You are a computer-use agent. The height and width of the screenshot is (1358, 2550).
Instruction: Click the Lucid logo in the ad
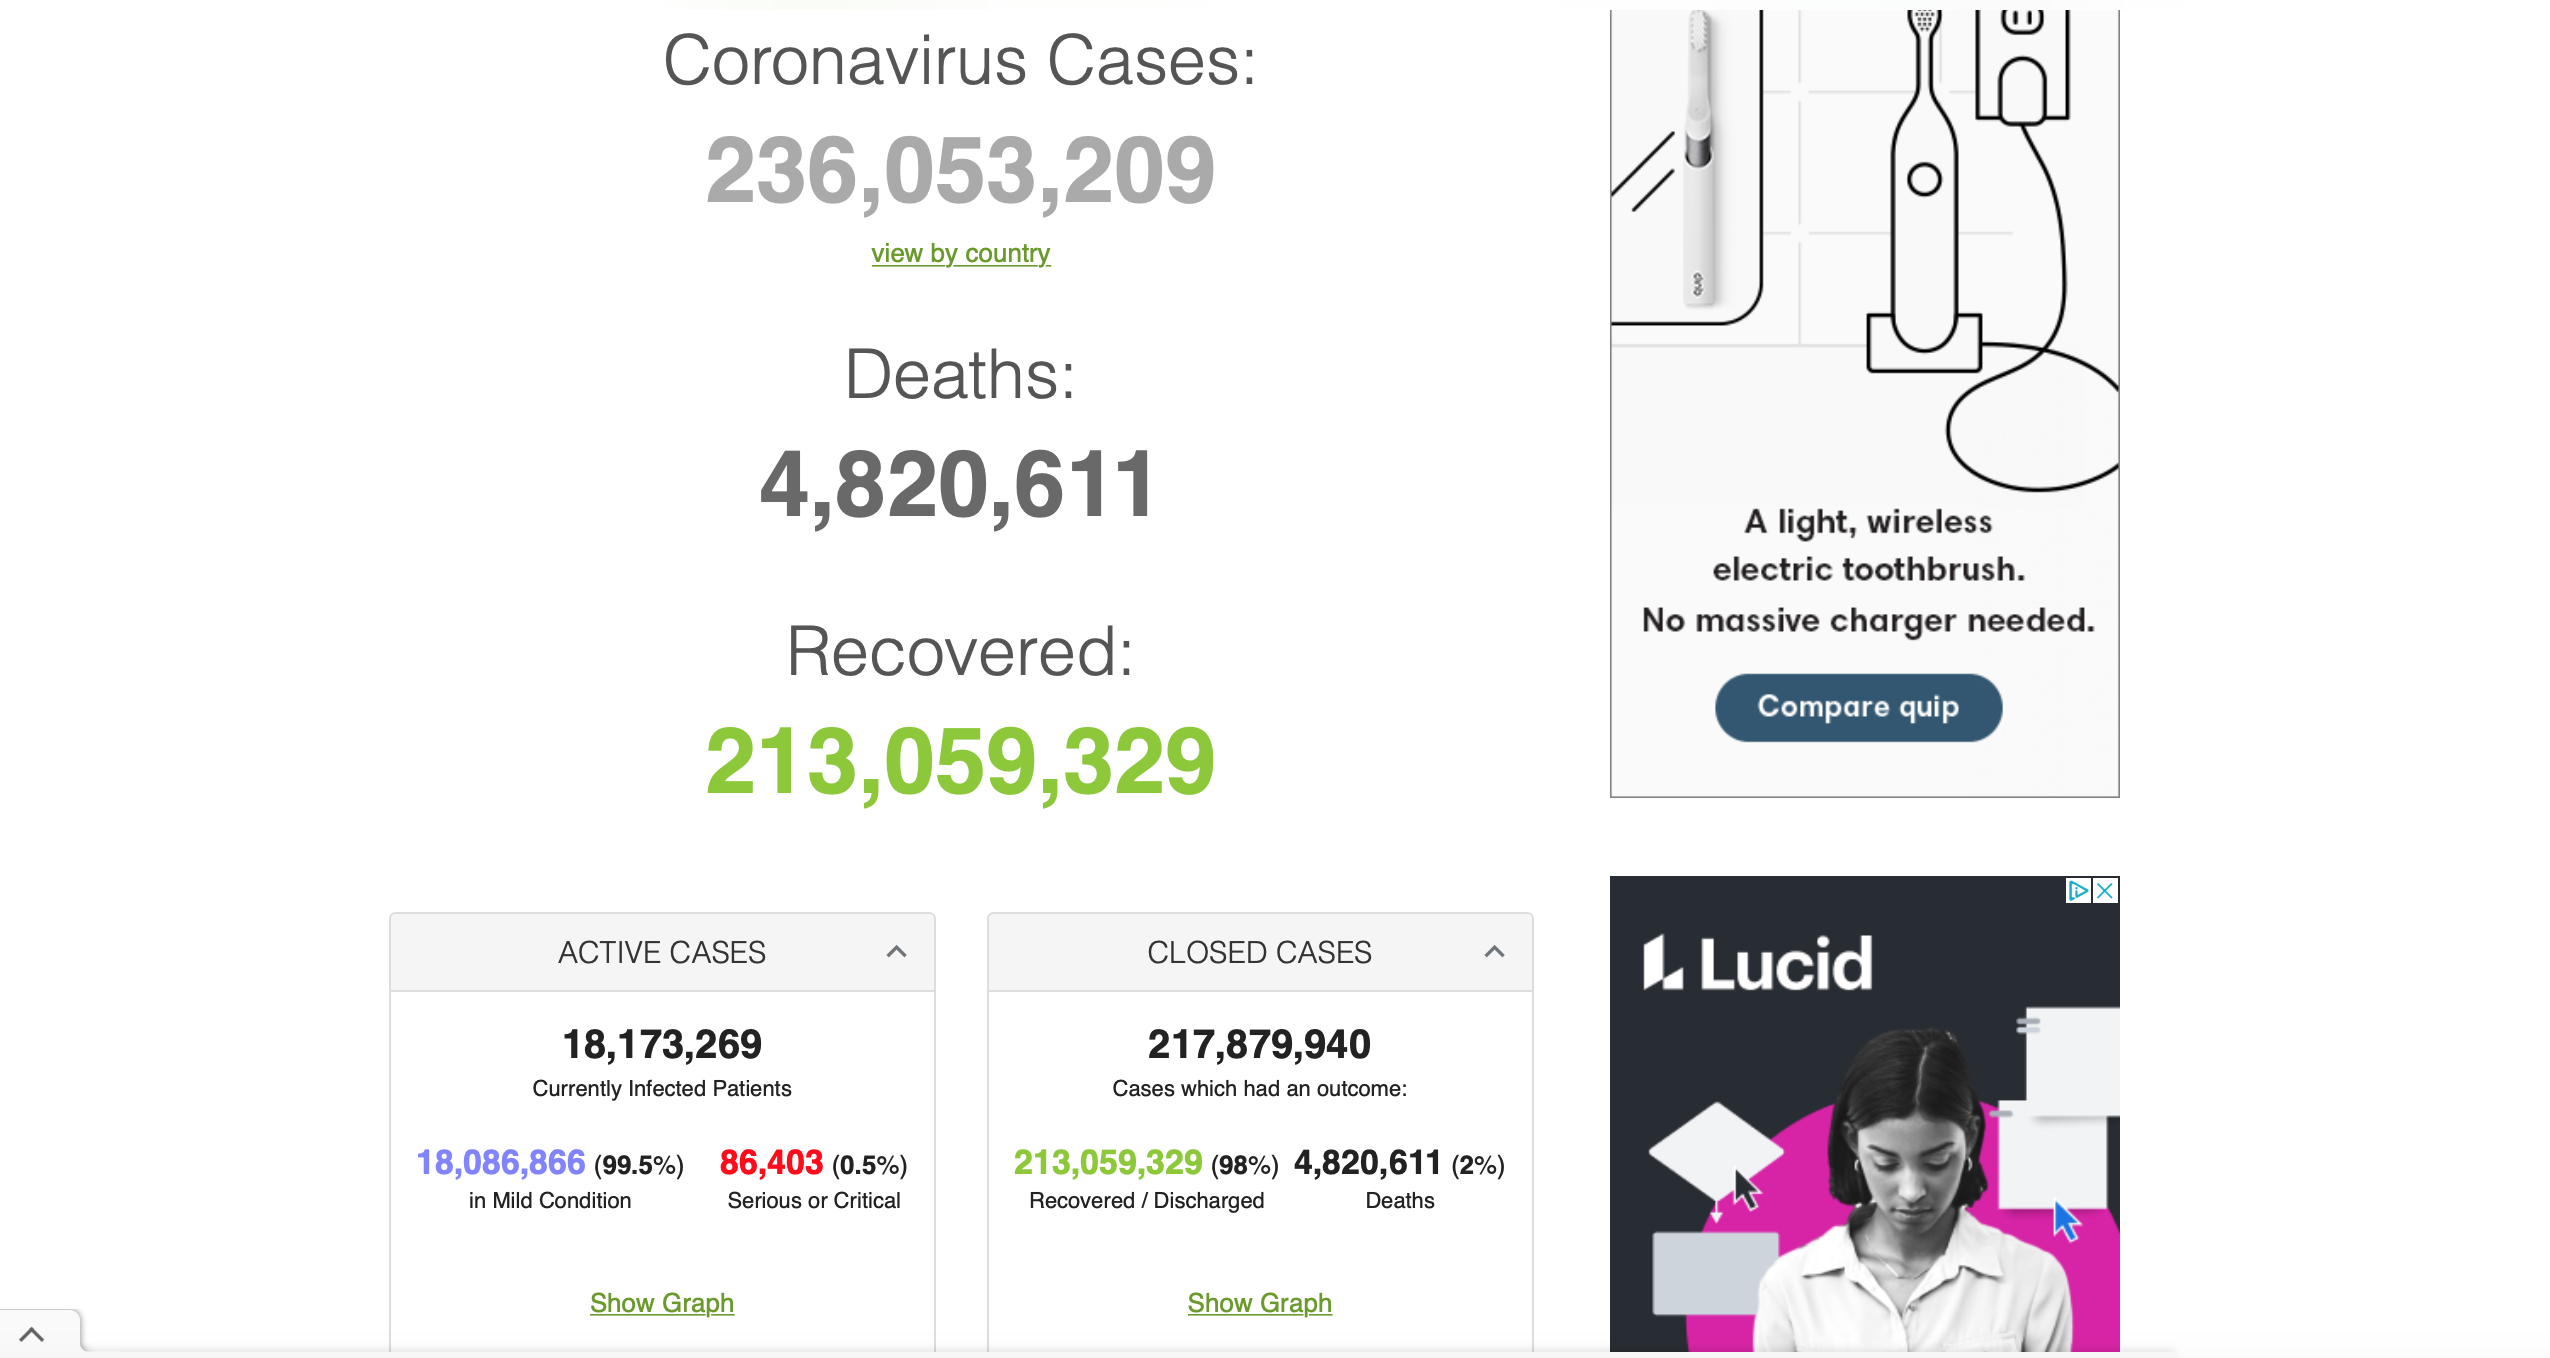pos(1757,964)
